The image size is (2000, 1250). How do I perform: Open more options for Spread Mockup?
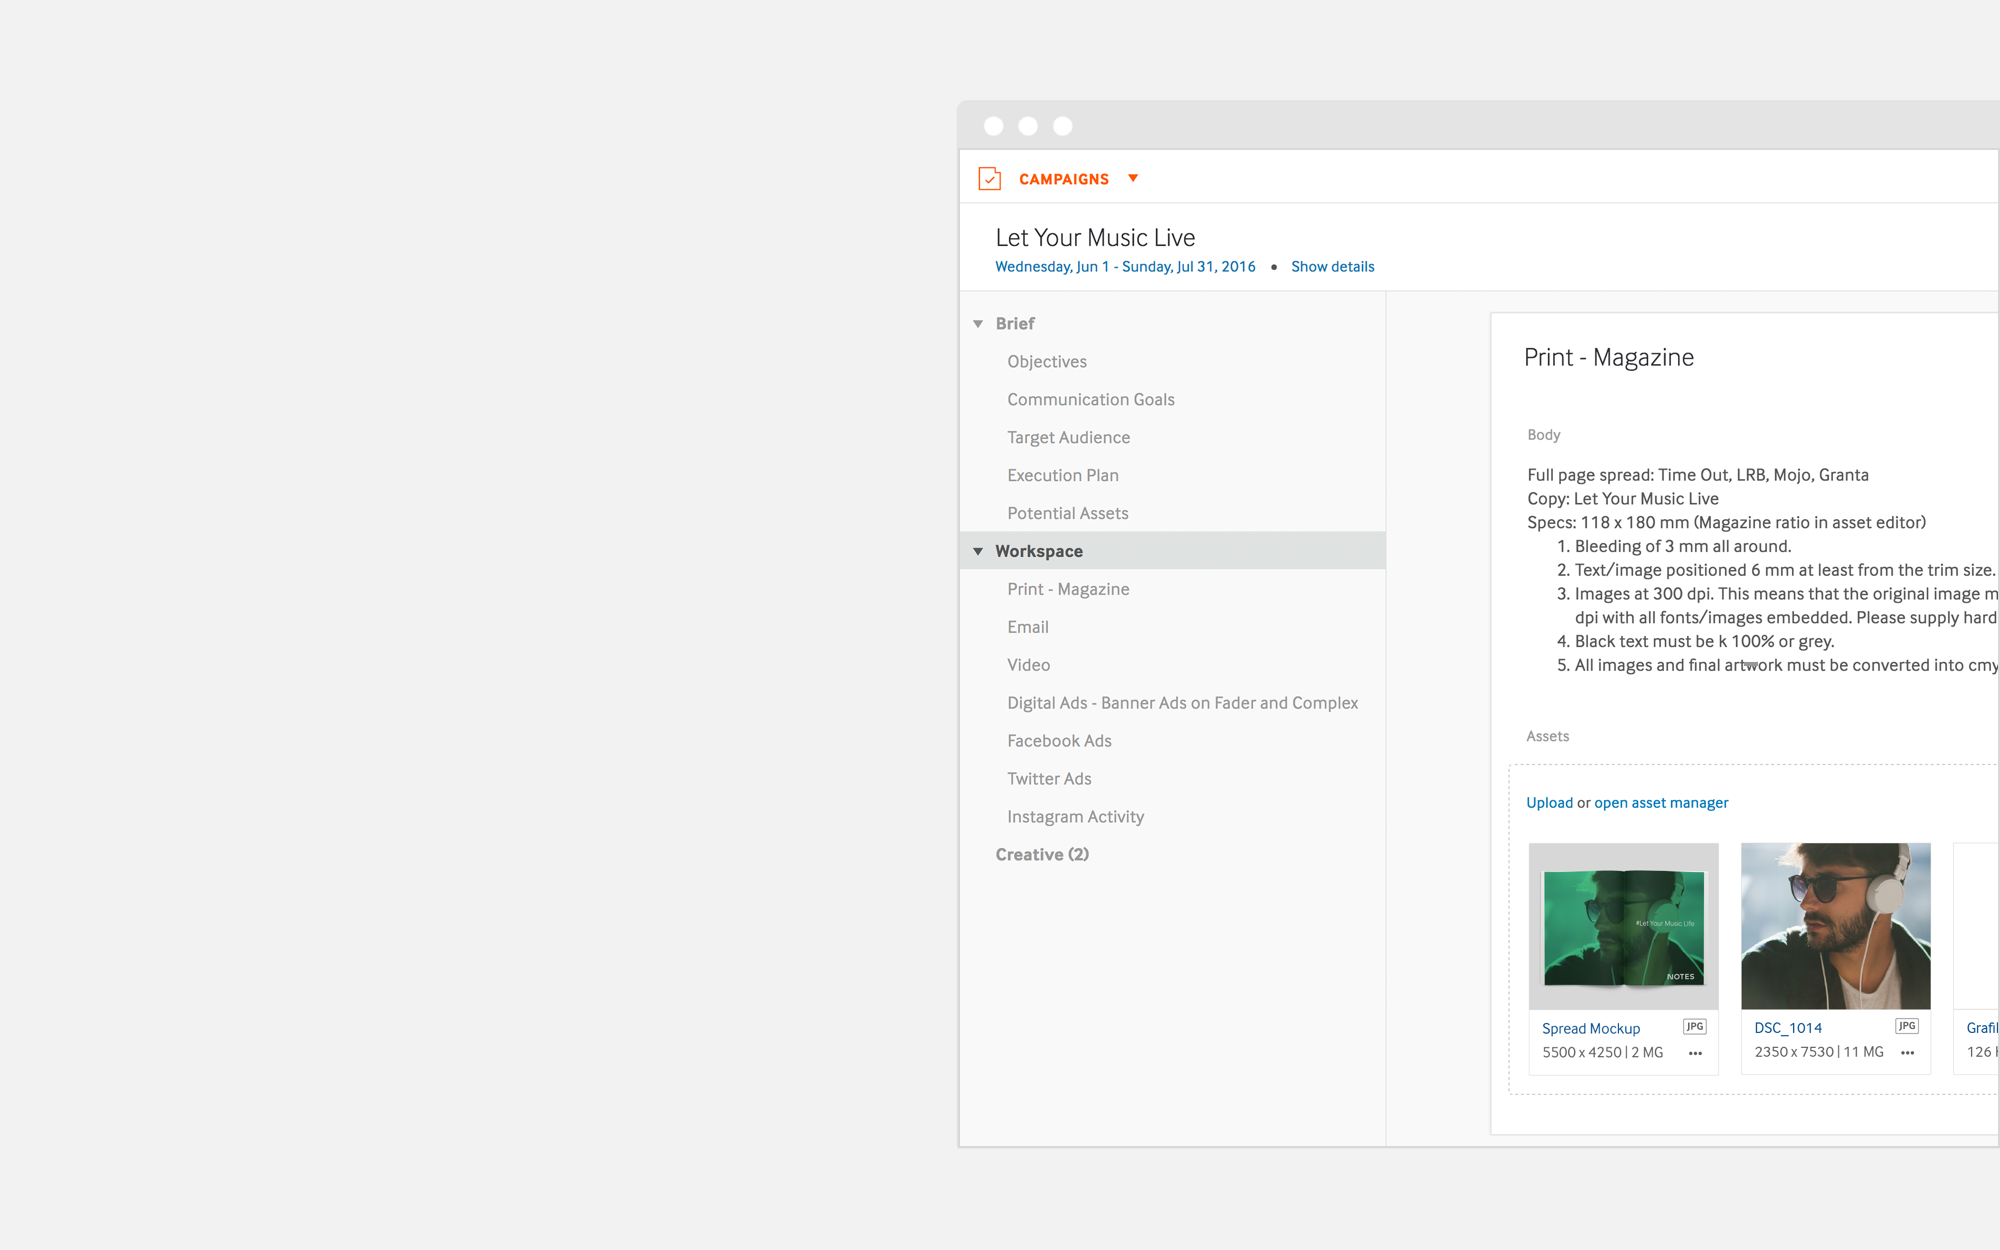tap(1695, 1053)
